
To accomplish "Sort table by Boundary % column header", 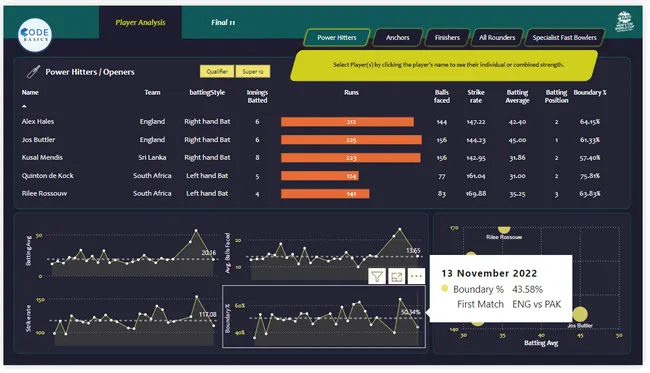I will (x=589, y=92).
